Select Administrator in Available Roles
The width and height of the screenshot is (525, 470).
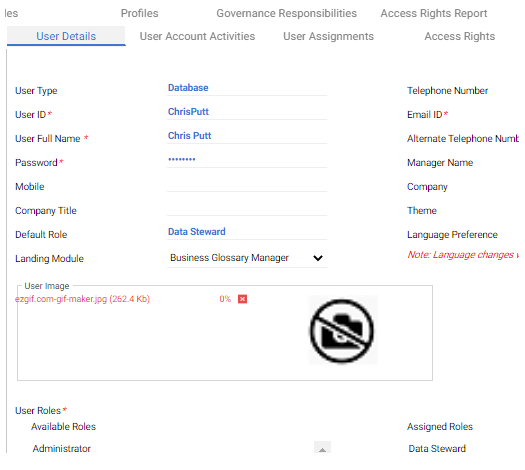tap(62, 448)
